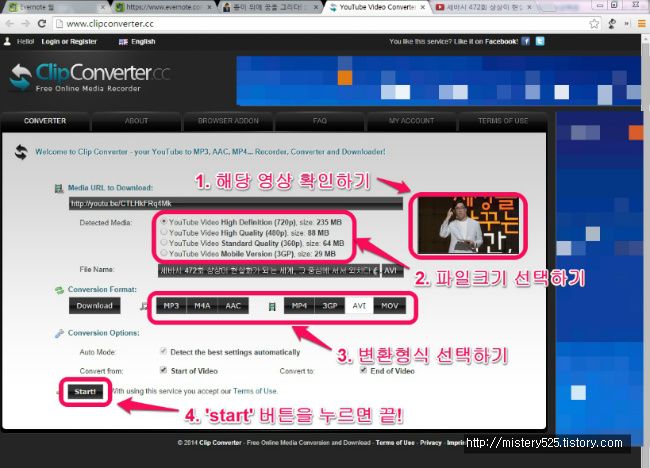Toggle End of Video checkbox
The height and width of the screenshot is (468, 650).
click(x=363, y=370)
